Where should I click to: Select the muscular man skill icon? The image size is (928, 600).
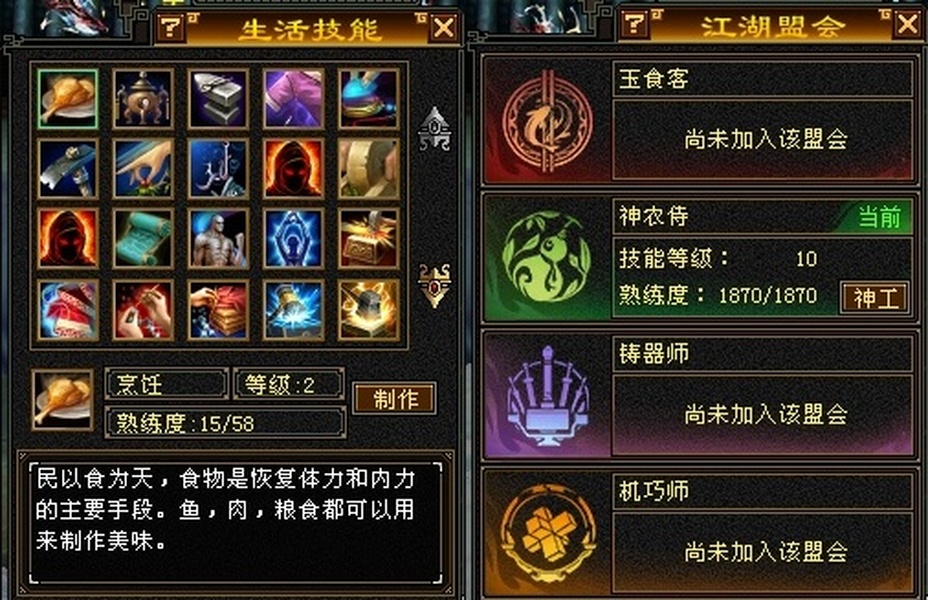tap(218, 238)
